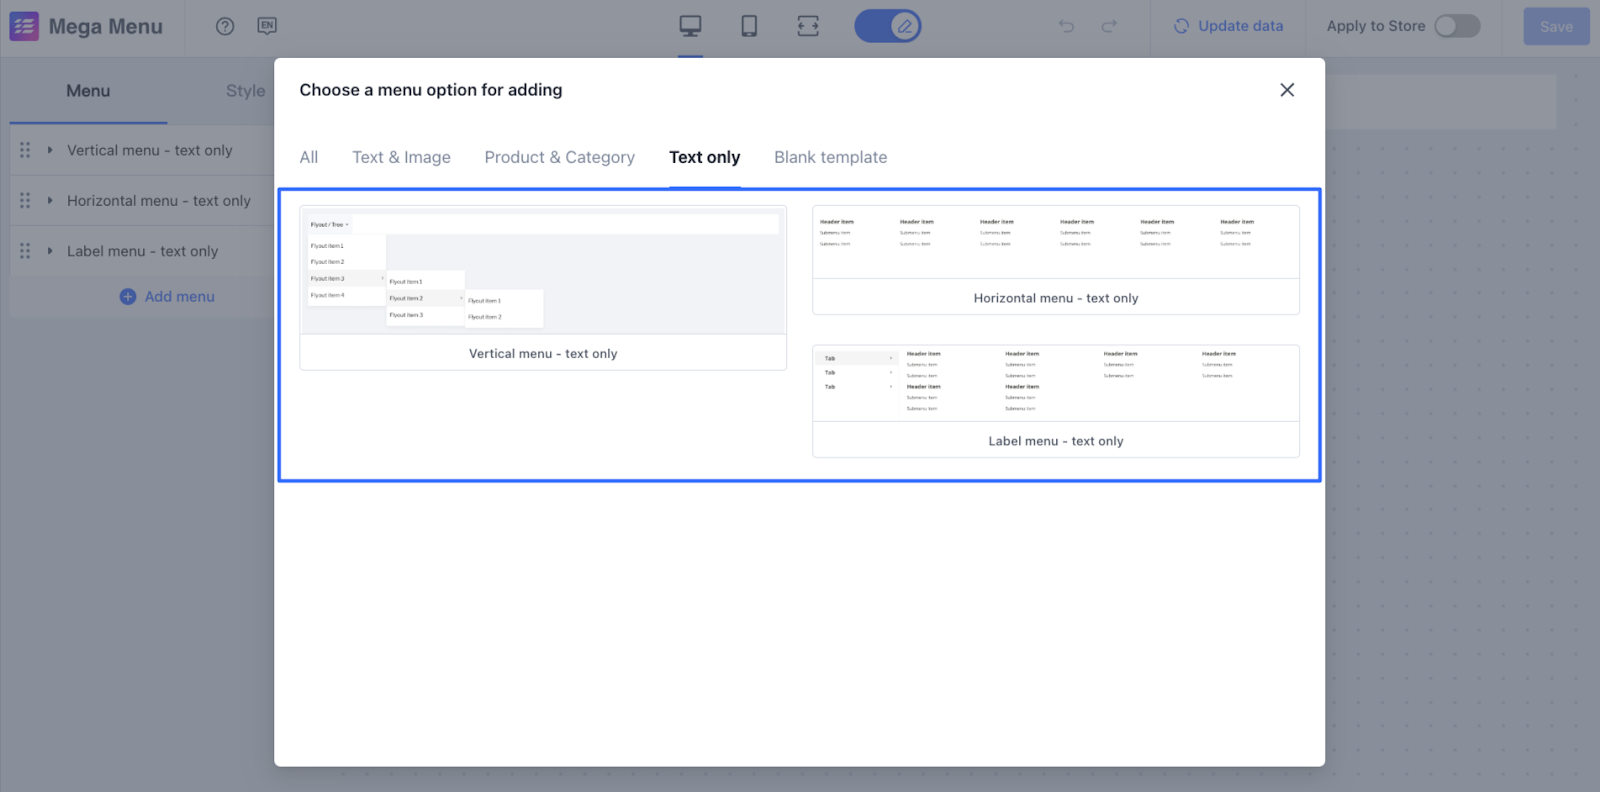Viewport: 1600px width, 792px height.
Task: Close the menu option dialog
Action: [1287, 90]
